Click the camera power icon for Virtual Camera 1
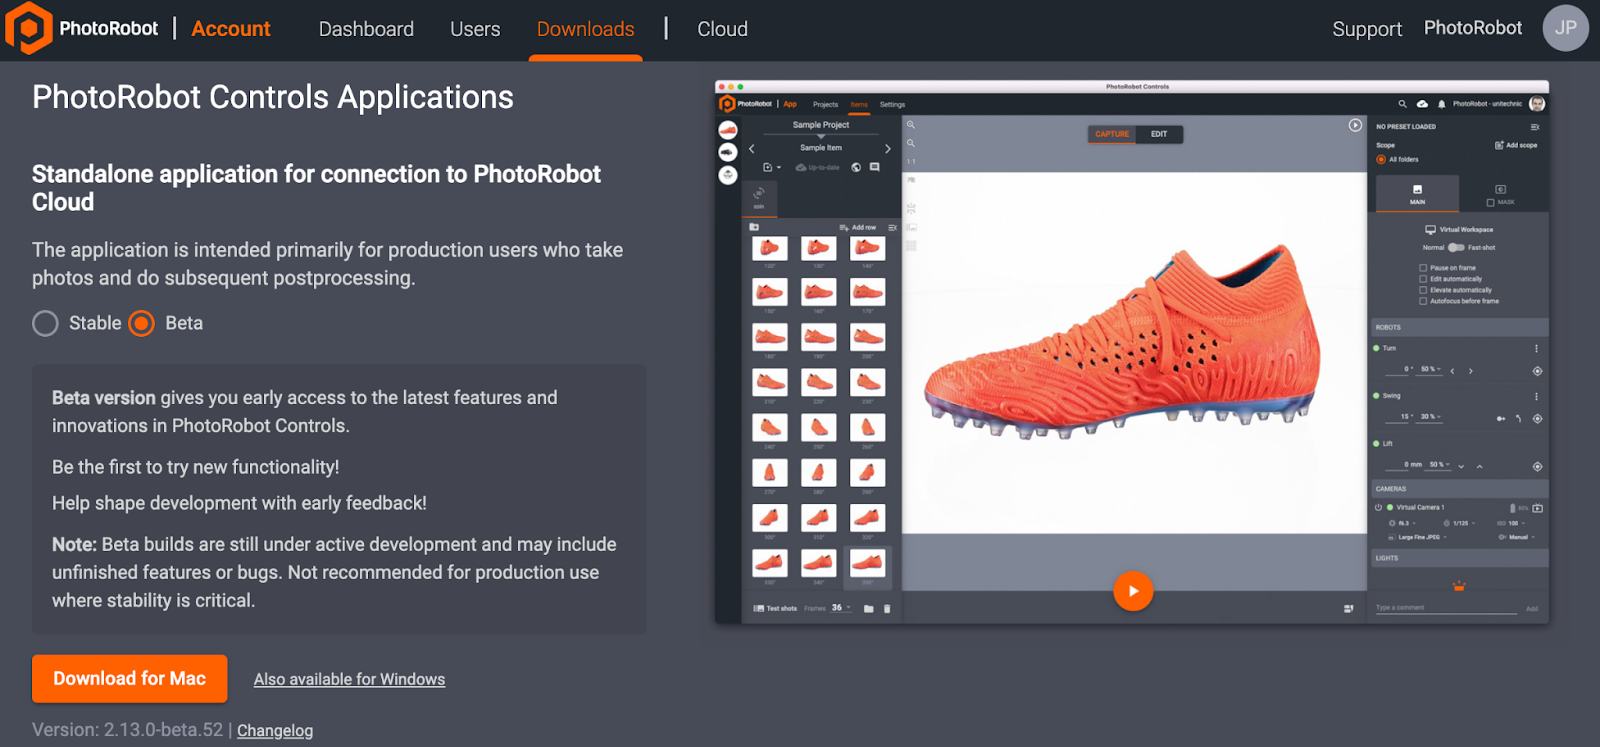This screenshot has width=1600, height=747. point(1378,508)
